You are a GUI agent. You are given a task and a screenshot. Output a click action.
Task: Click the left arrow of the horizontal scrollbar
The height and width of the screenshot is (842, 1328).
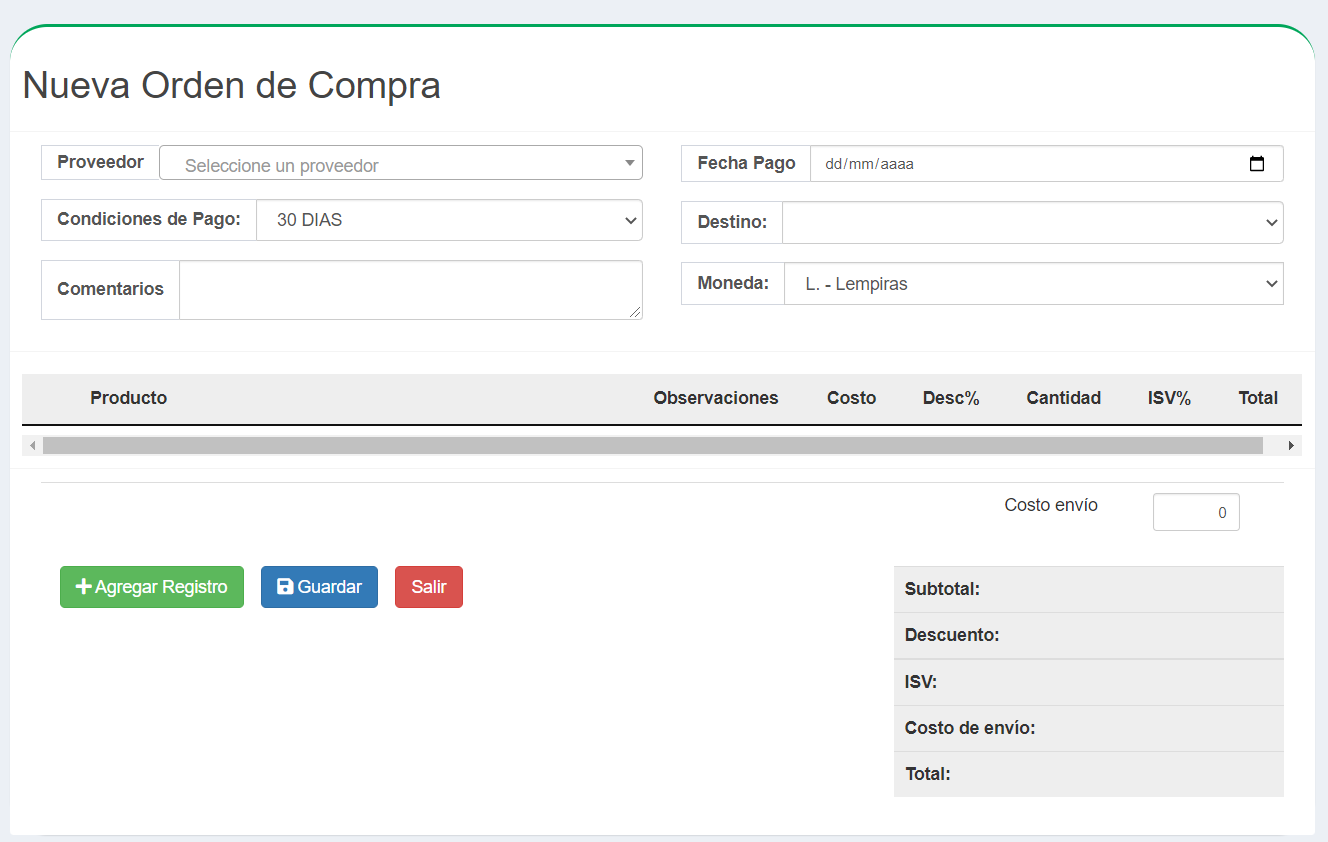33,444
